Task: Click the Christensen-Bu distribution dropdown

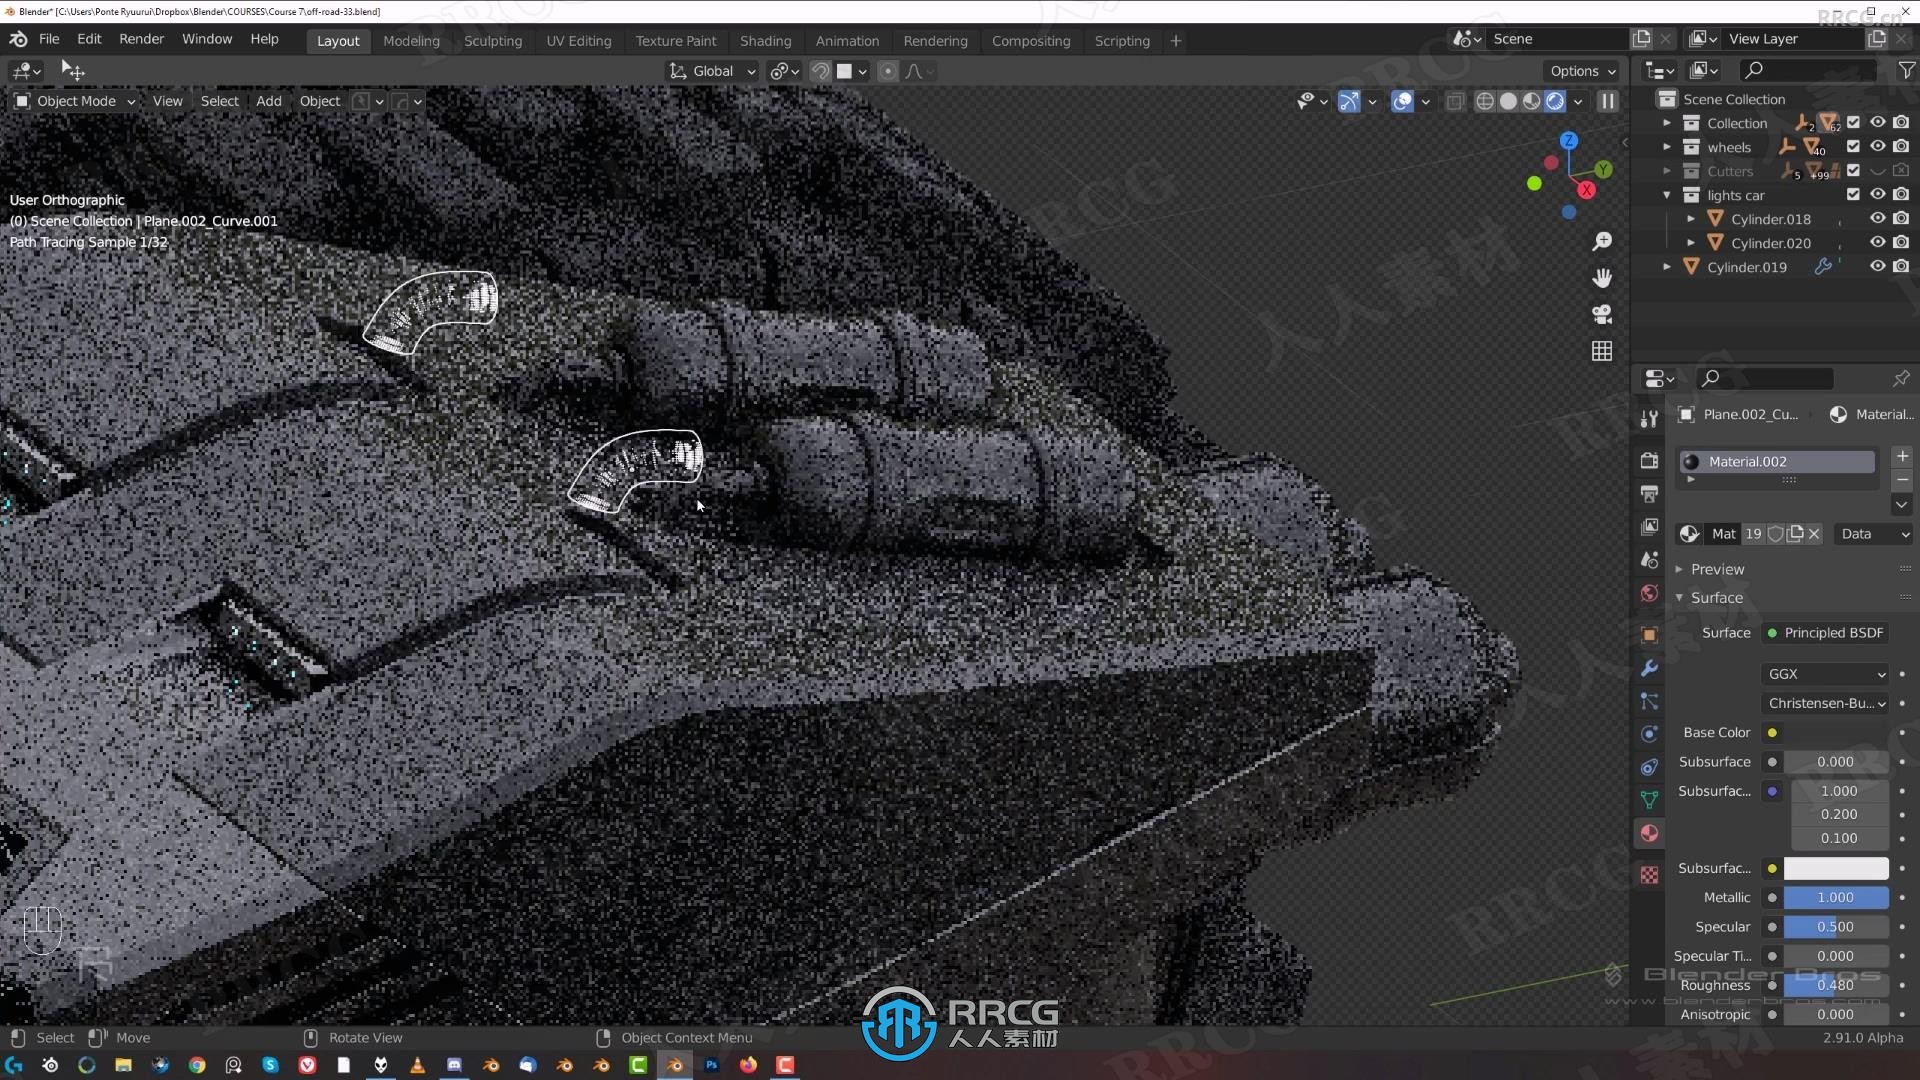Action: point(1825,703)
